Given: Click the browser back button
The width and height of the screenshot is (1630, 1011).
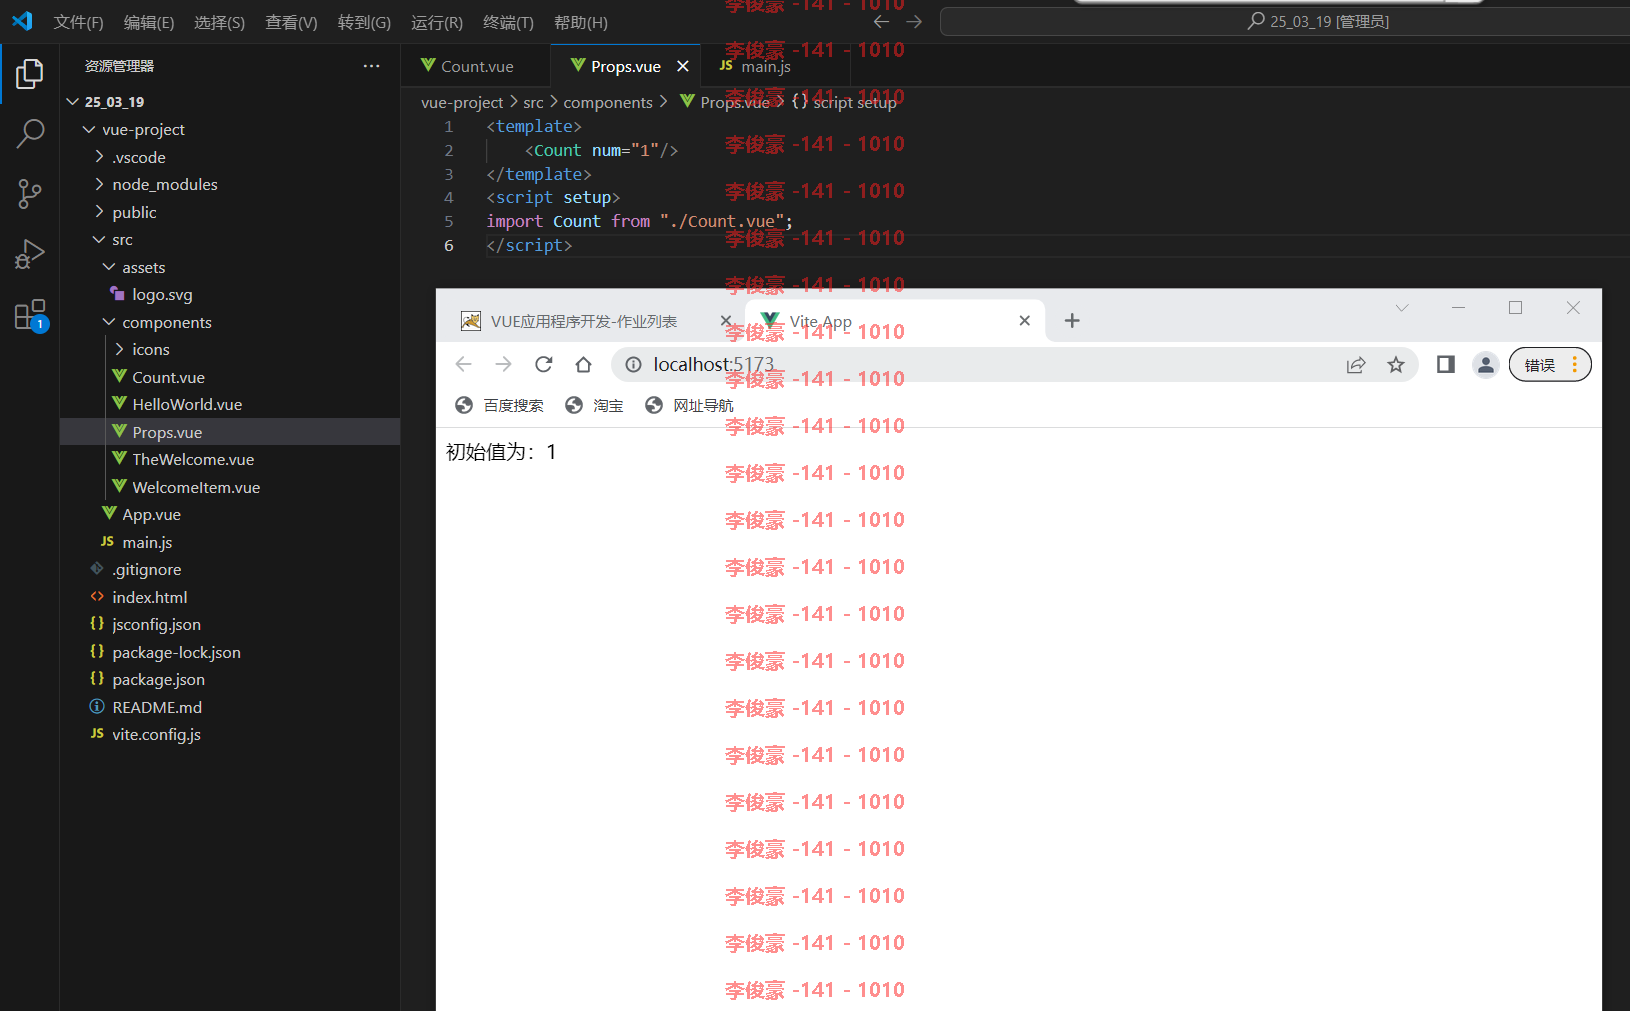Looking at the screenshot, I should (463, 364).
